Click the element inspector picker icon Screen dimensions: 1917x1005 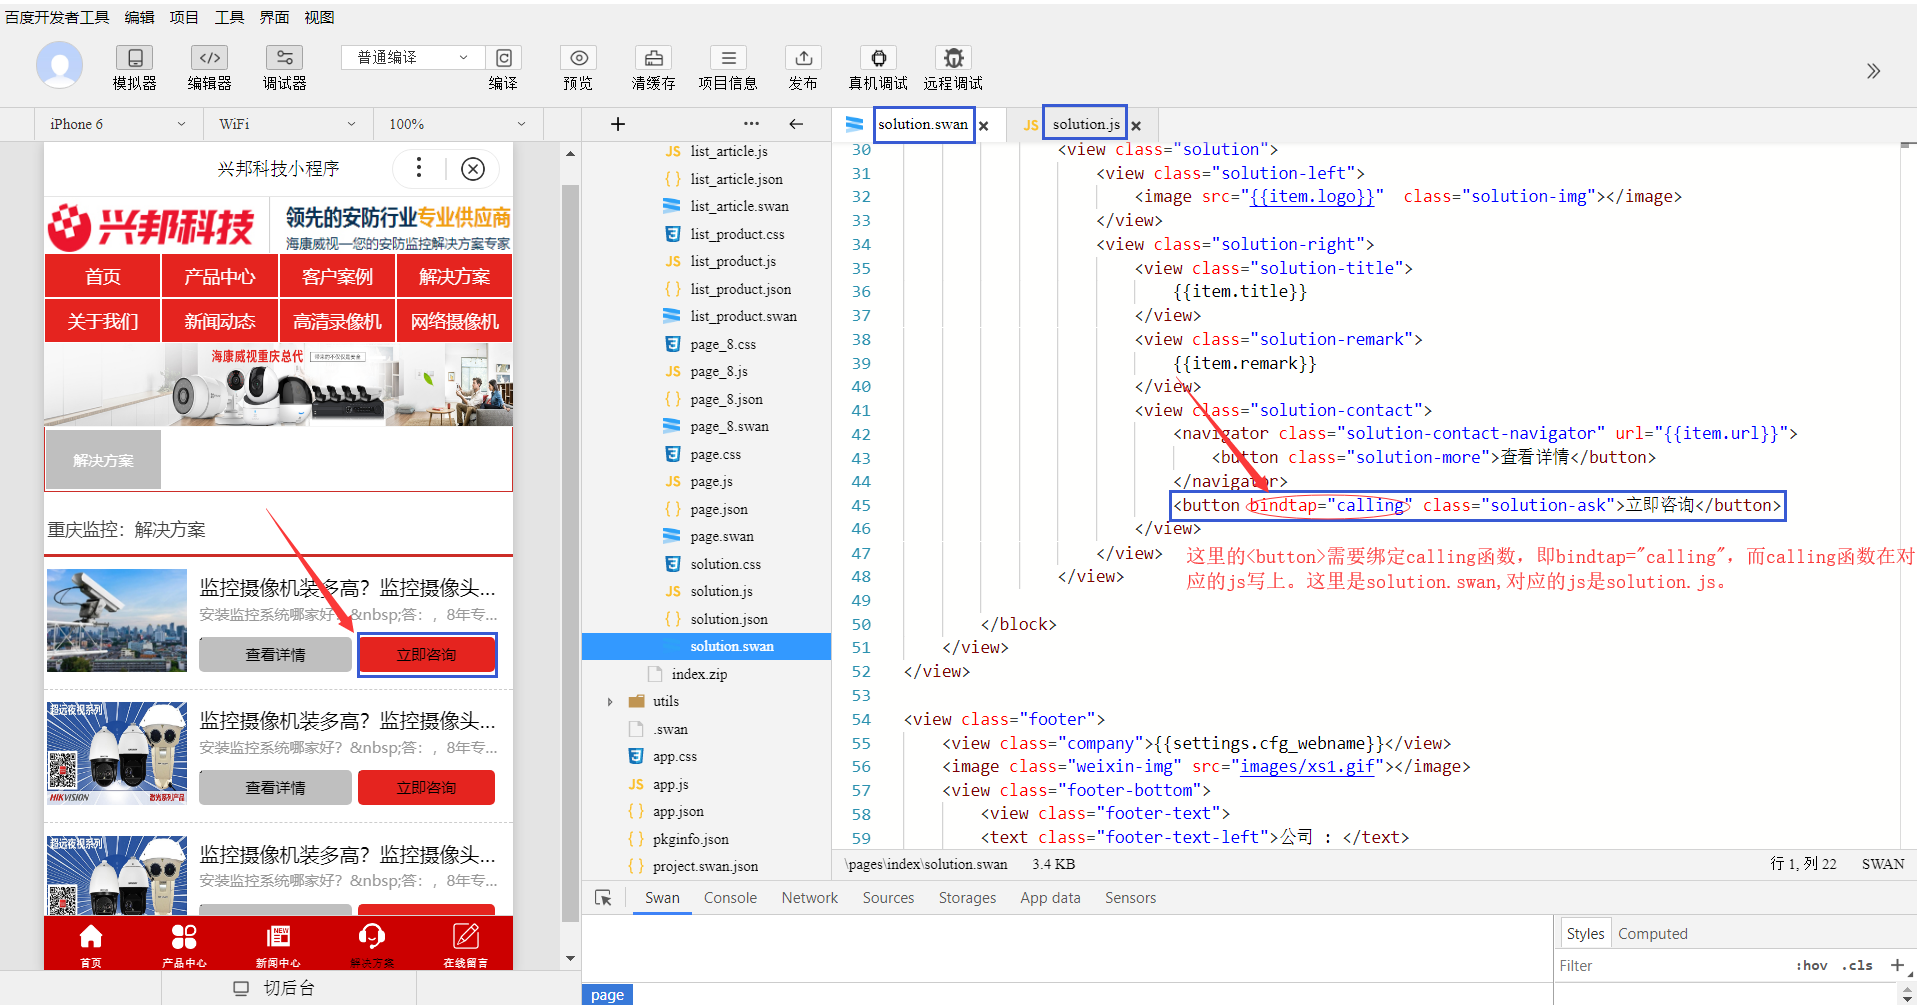tap(603, 898)
